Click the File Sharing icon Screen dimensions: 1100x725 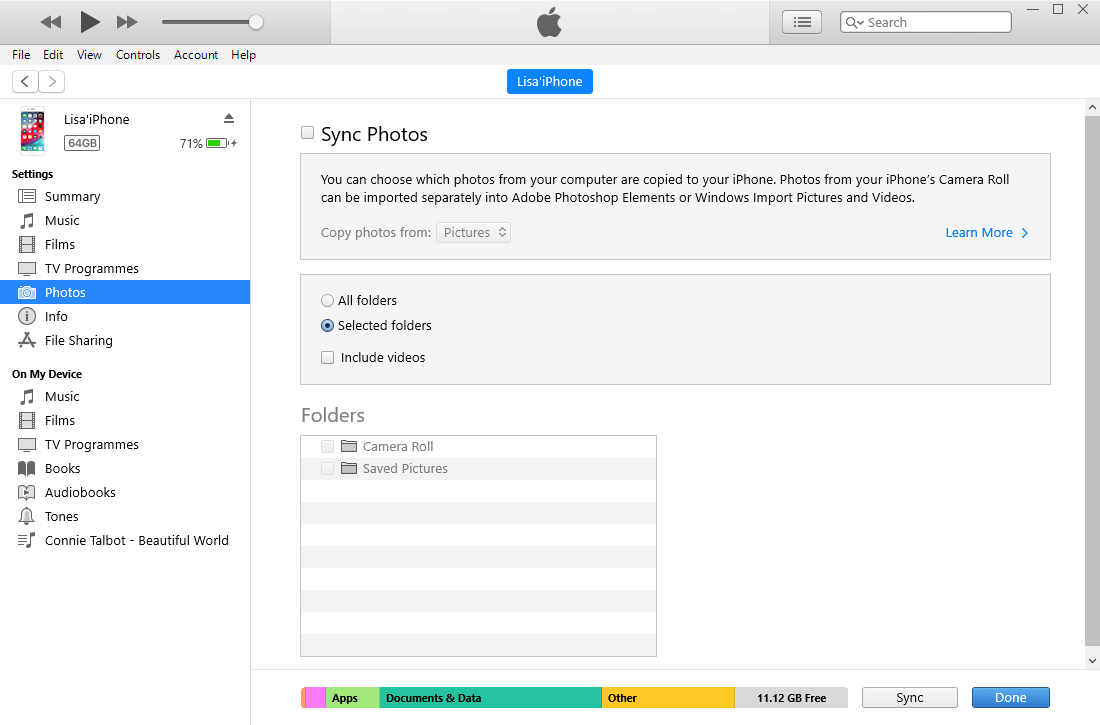27,340
